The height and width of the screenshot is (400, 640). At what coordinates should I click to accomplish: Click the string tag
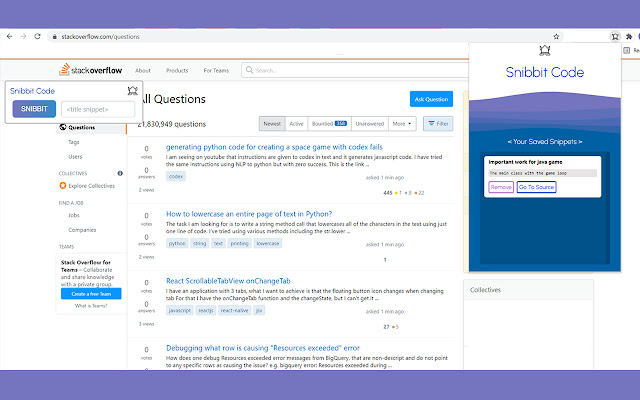pyautogui.click(x=200, y=243)
